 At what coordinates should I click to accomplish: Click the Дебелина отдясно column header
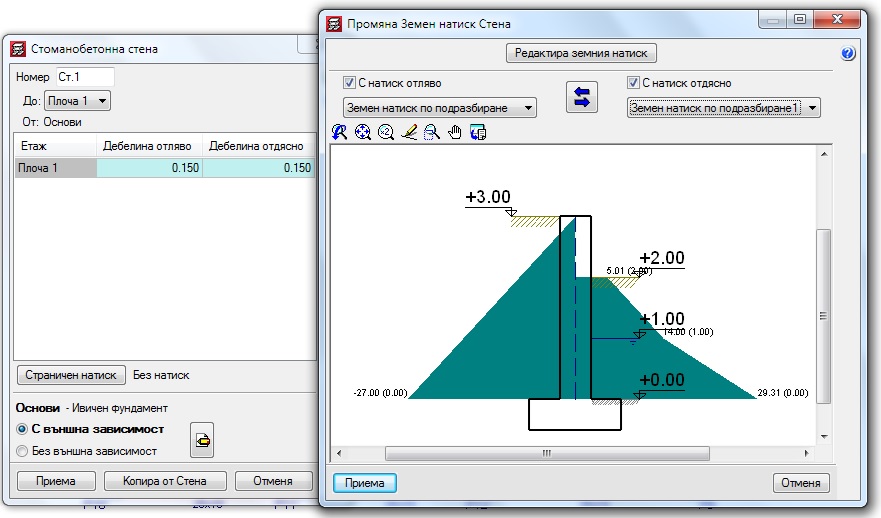258,146
